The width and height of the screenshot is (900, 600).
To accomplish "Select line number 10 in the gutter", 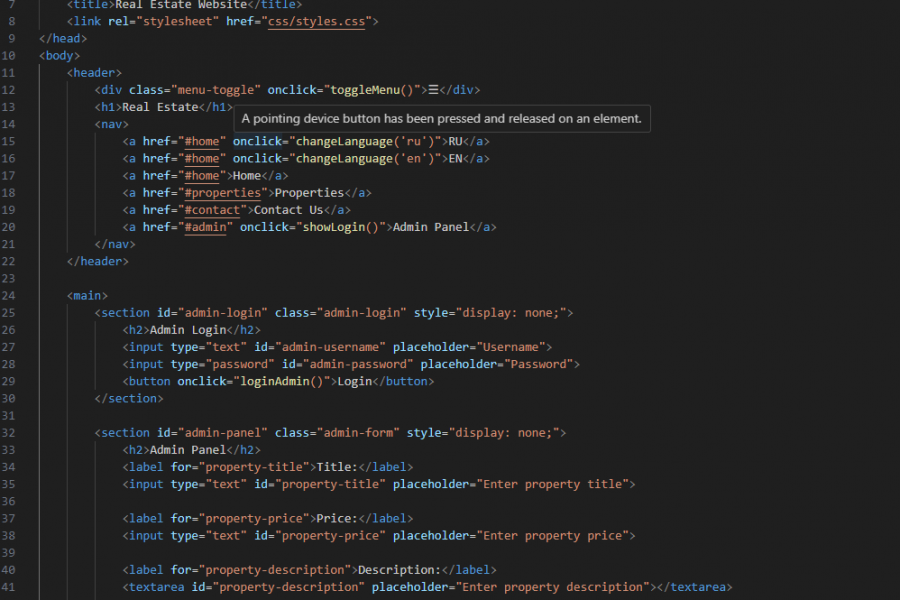I will [x=9, y=56].
